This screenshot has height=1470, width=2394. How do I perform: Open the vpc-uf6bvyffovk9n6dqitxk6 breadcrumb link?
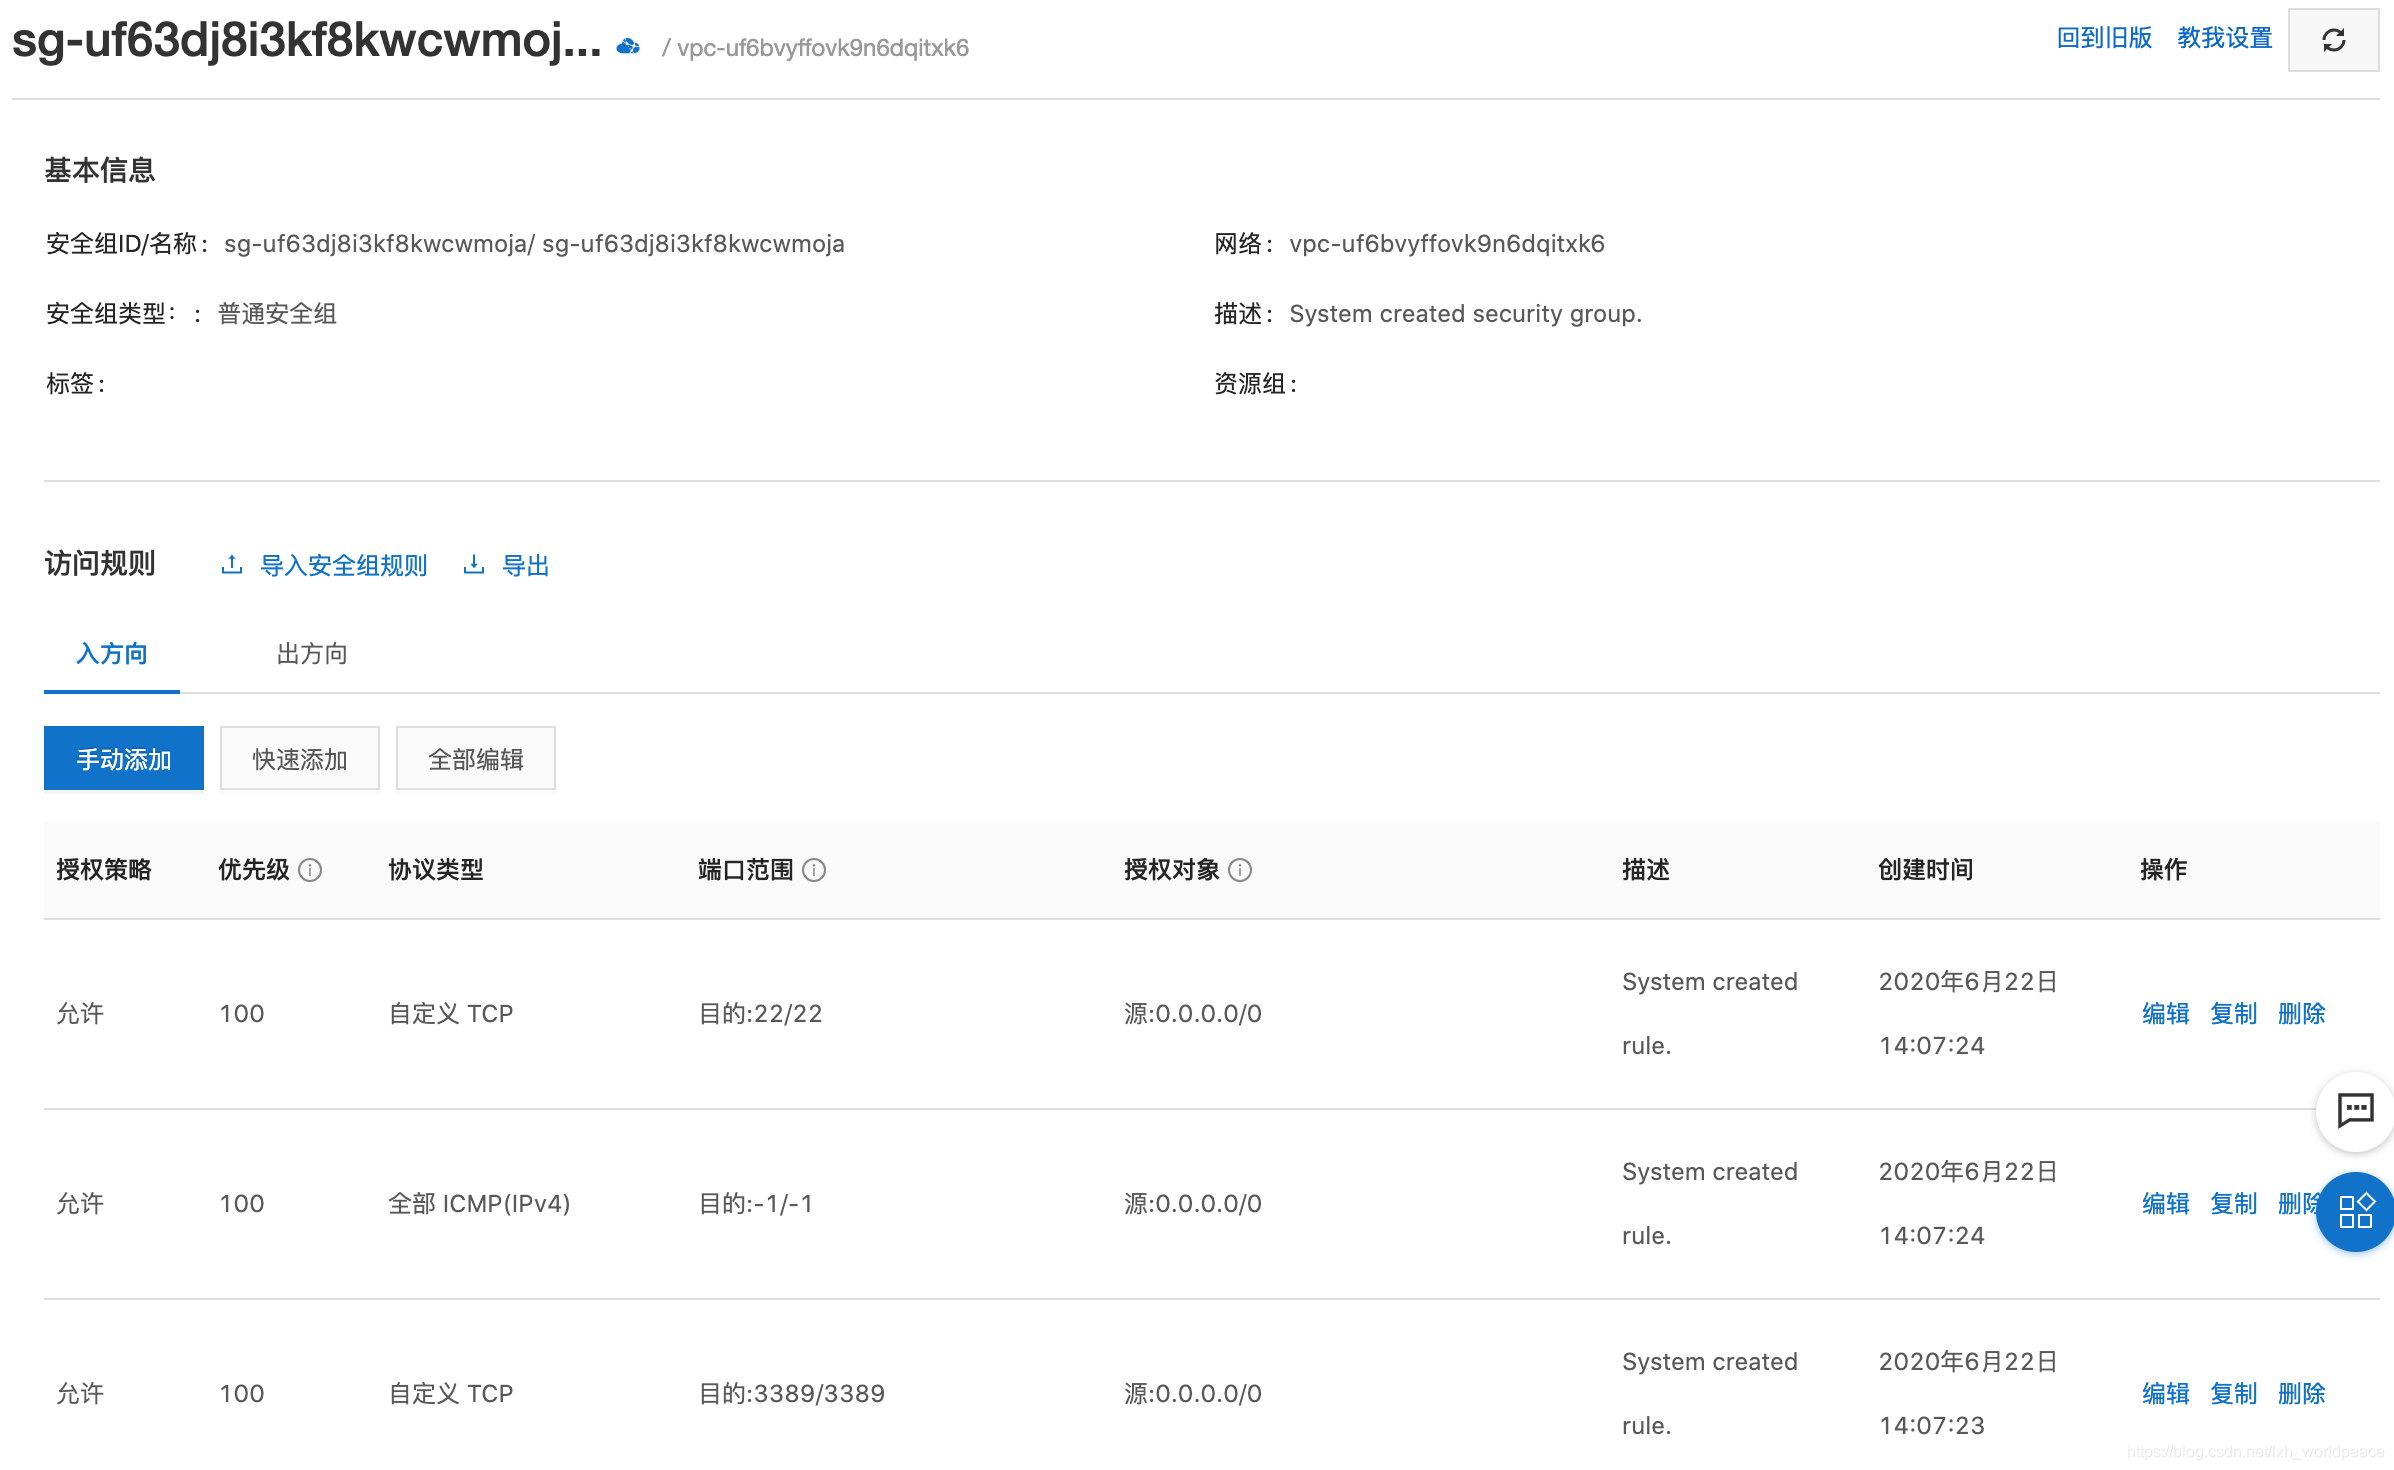(x=822, y=47)
